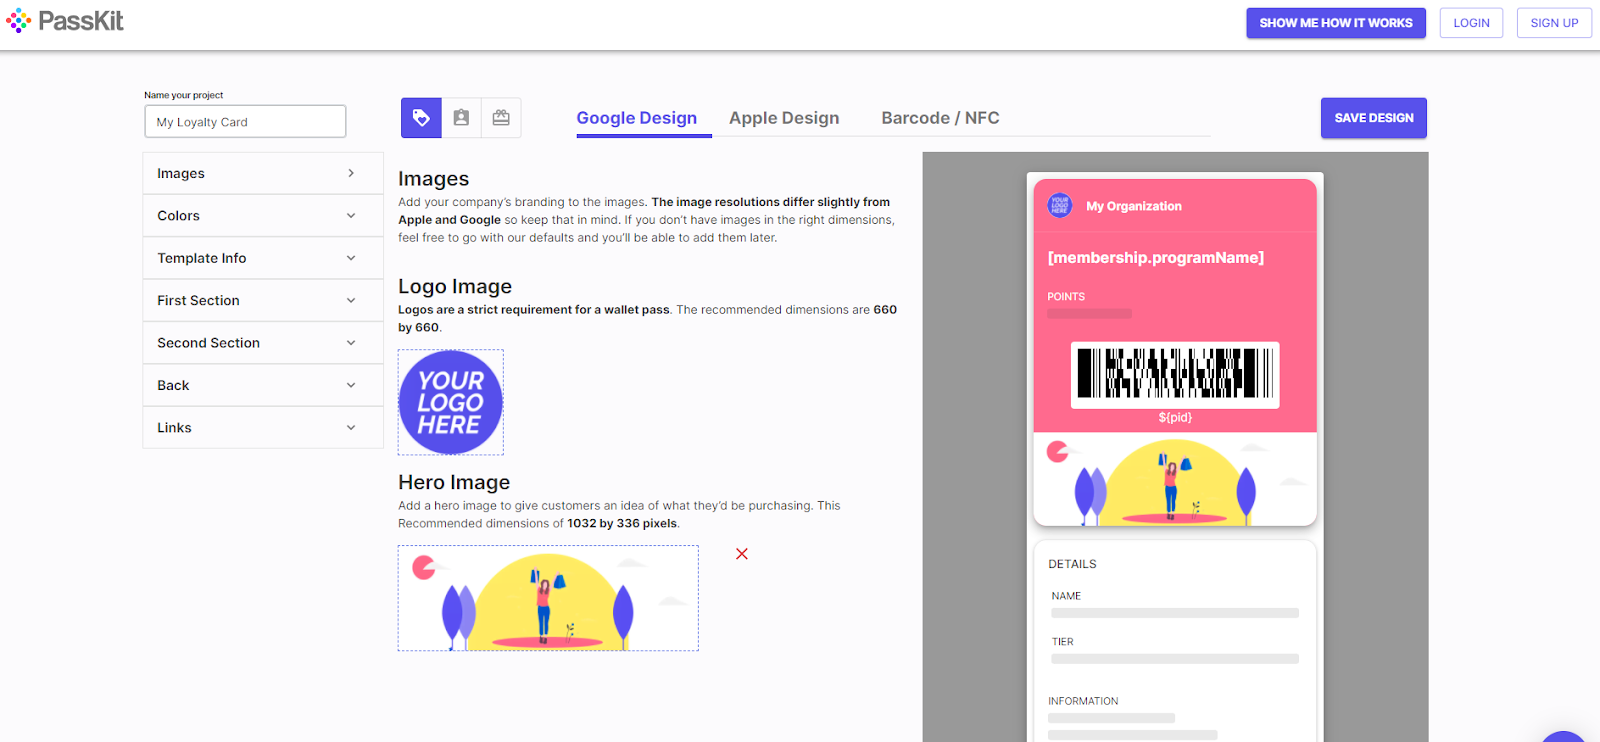Click the barcode in the pass preview

pos(1175,375)
